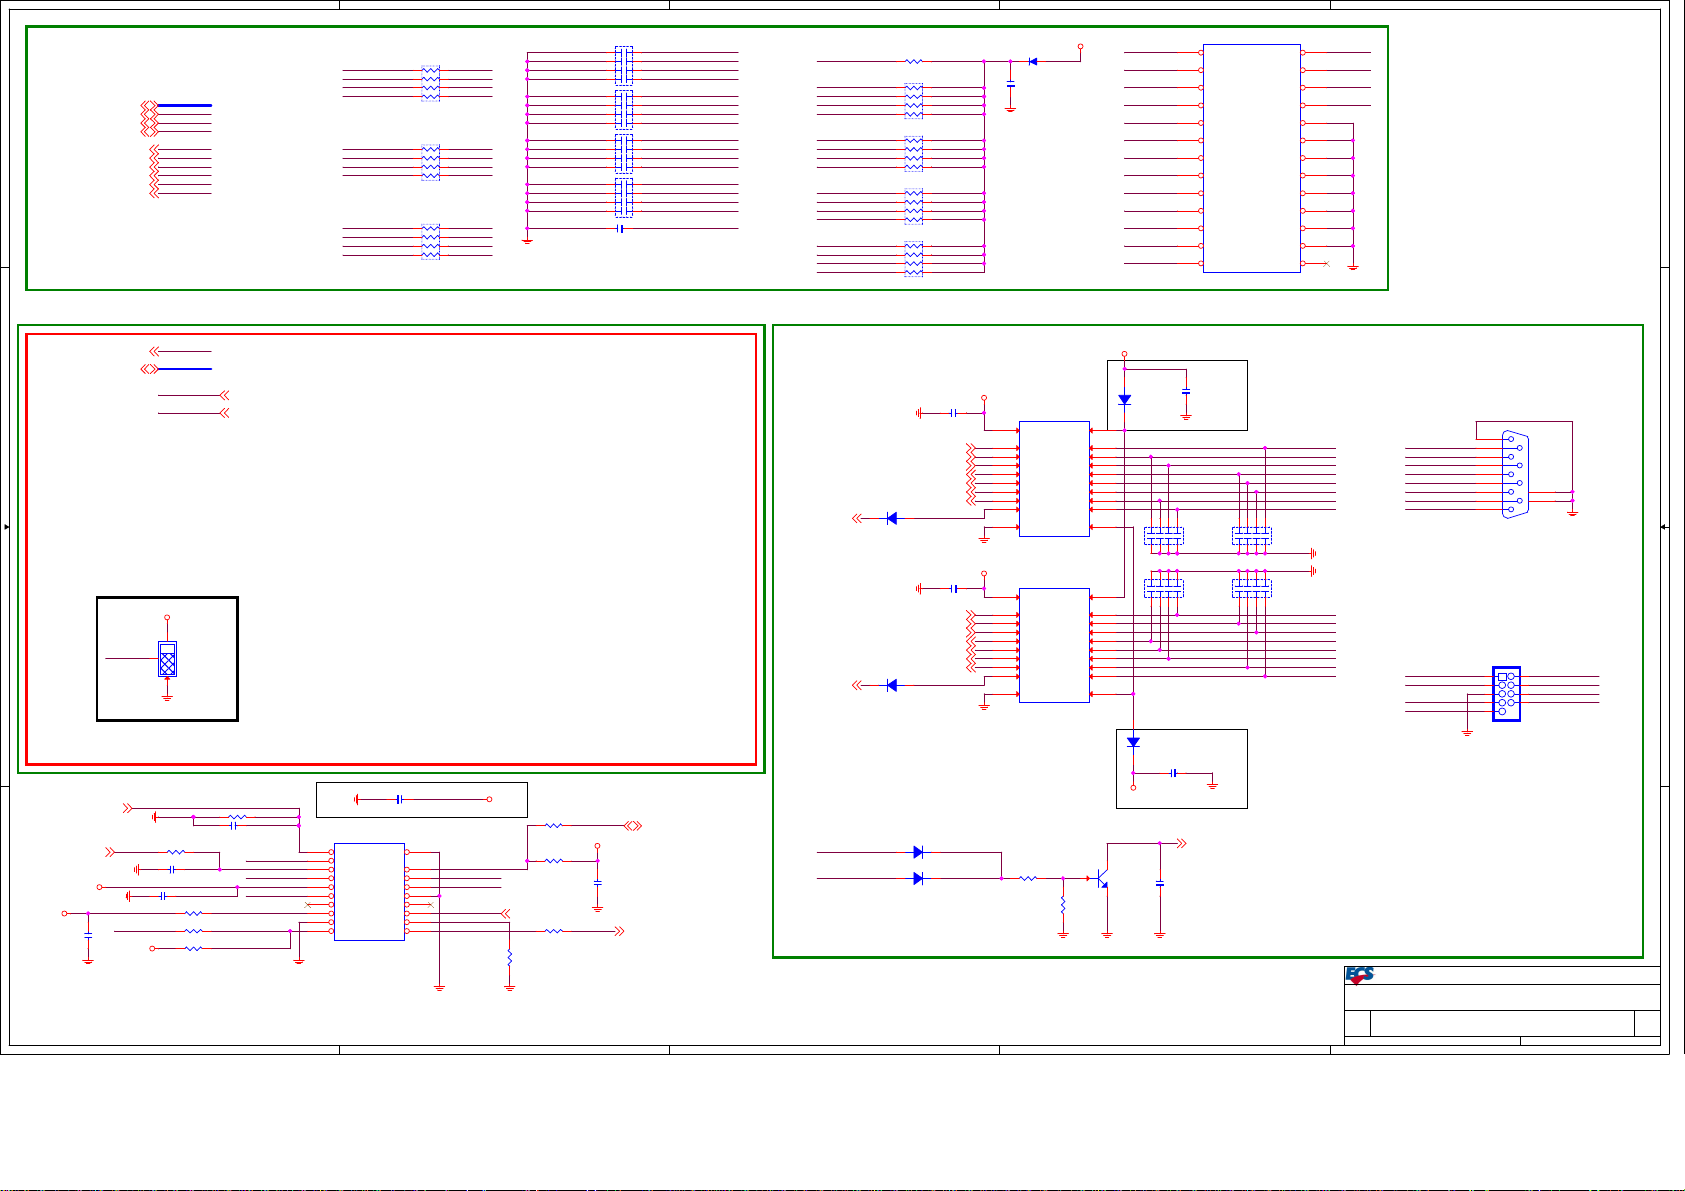Click the topmost resistor network pack

click(430, 83)
